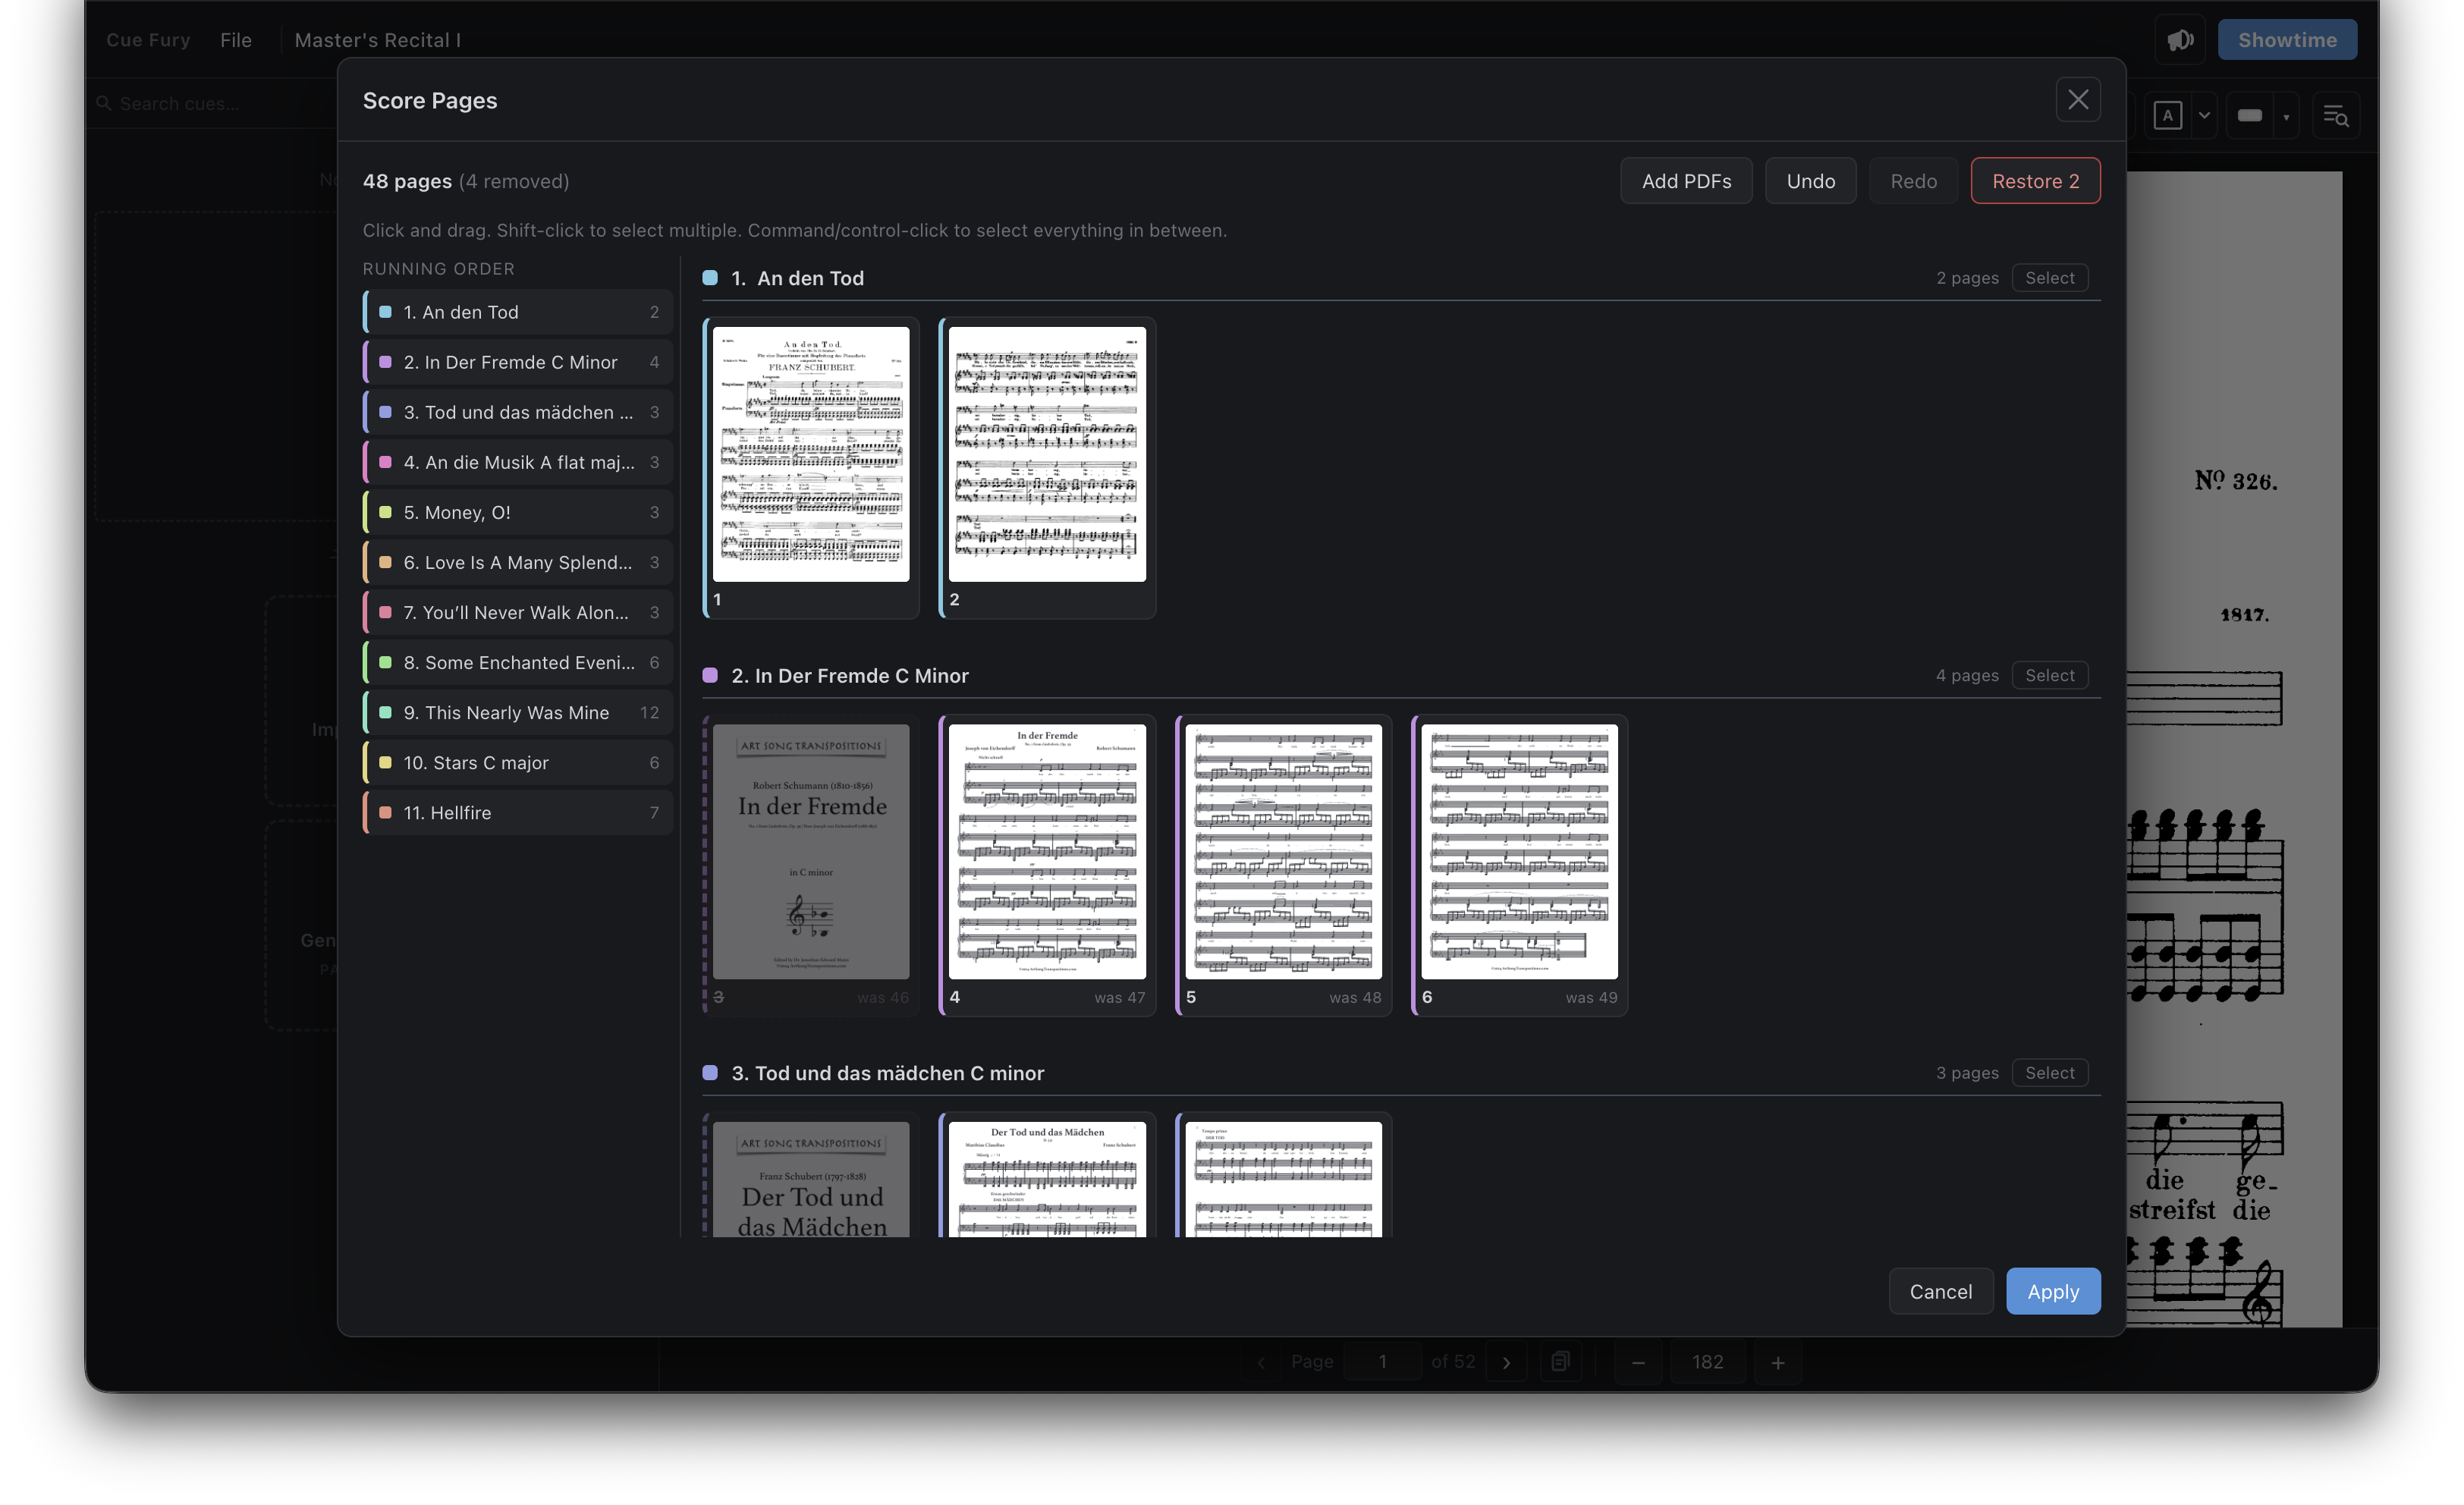This screenshot has width=2464, height=1505.
Task: Select all pages in In Der Fremde C Minor
Action: 2049,675
